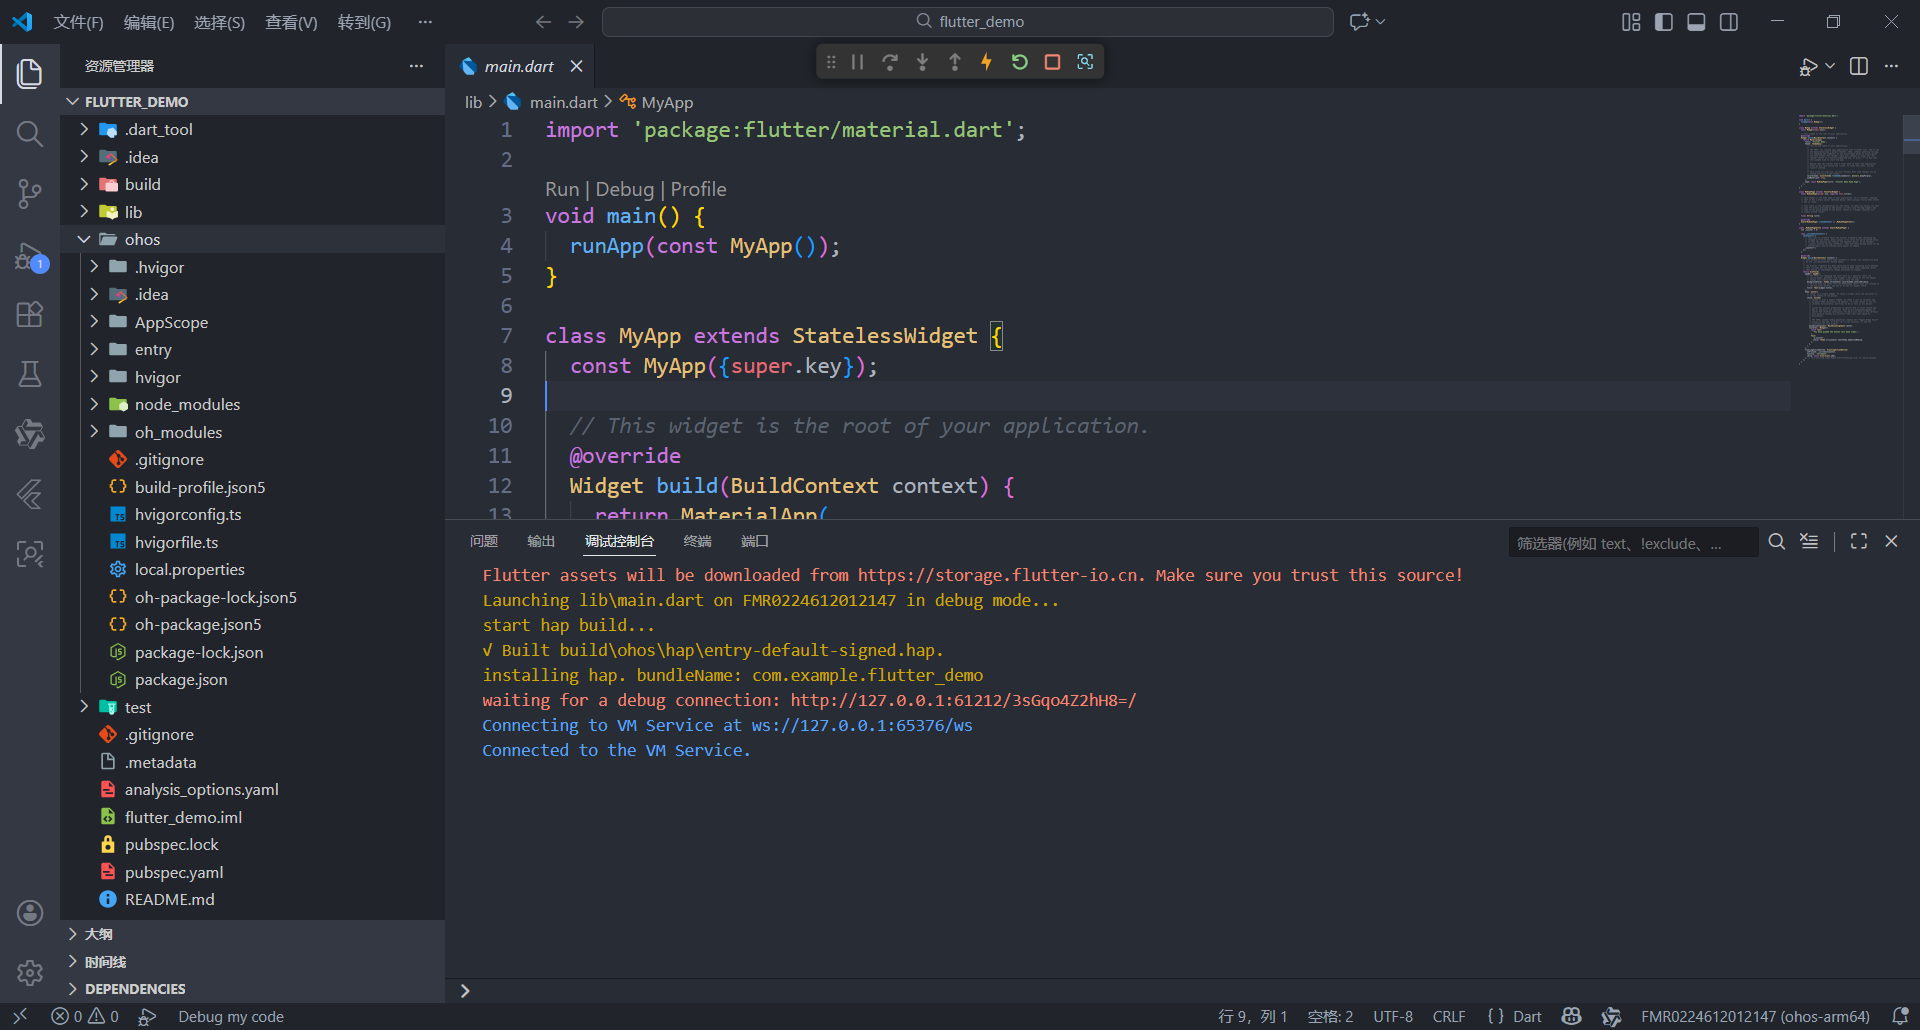1920x1030 pixels.
Task: Expand the DEPENDENCIES section
Action: click(252, 989)
